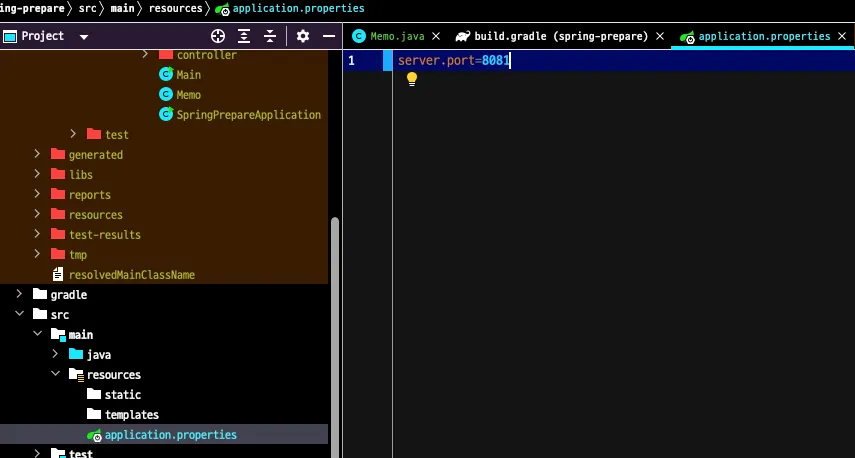855x458 pixels.
Task: Click the server.port property key
Action: tap(437, 61)
